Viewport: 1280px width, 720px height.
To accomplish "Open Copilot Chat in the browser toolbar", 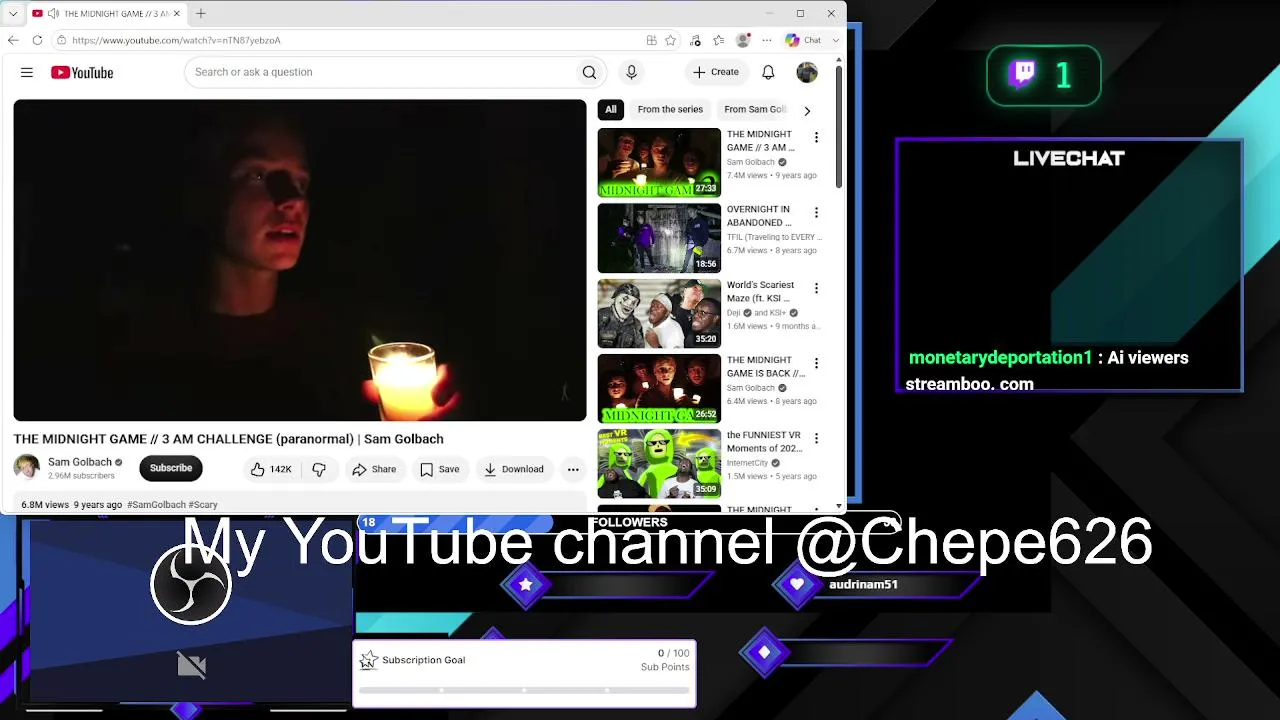I will coord(803,40).
